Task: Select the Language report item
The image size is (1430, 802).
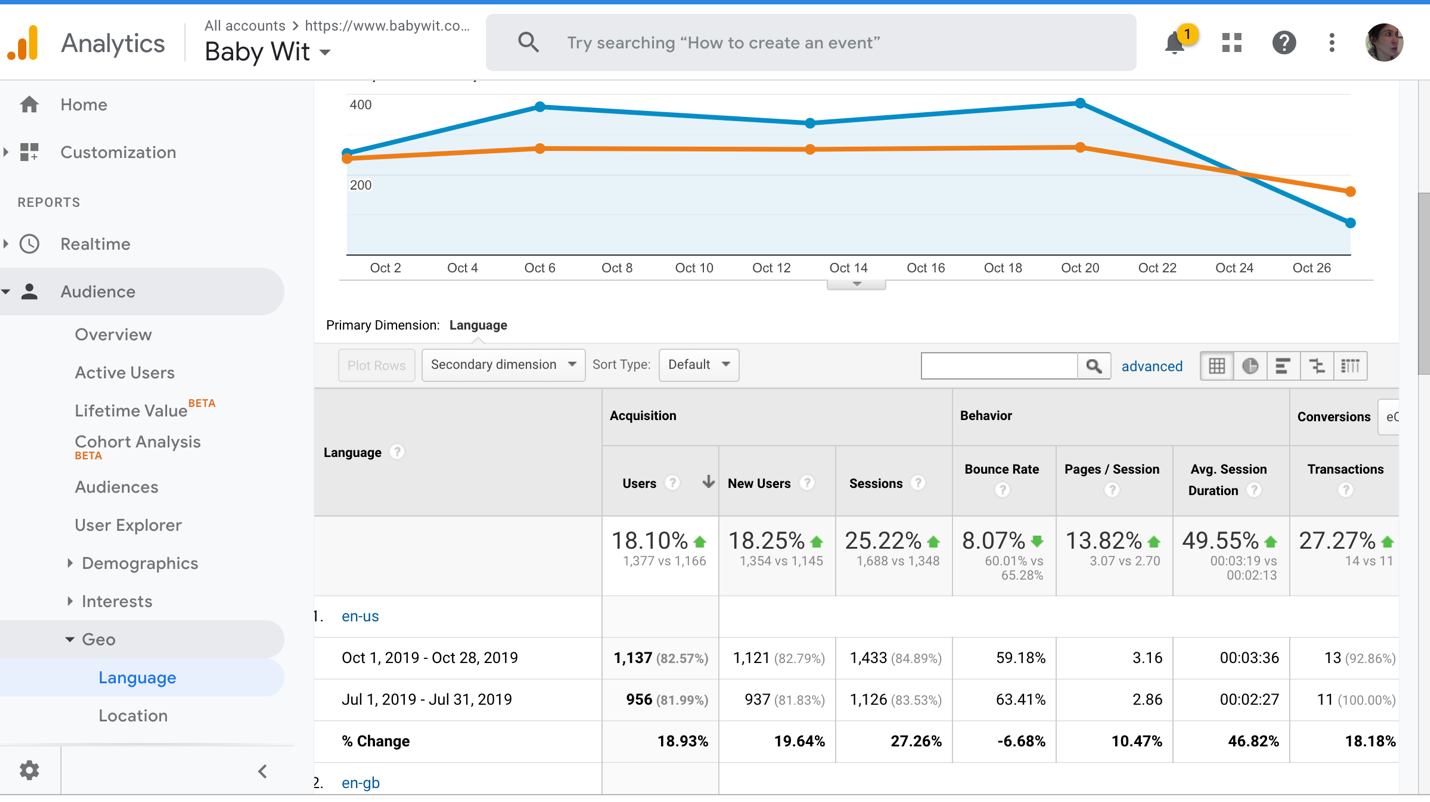Action: pyautogui.click(x=137, y=678)
